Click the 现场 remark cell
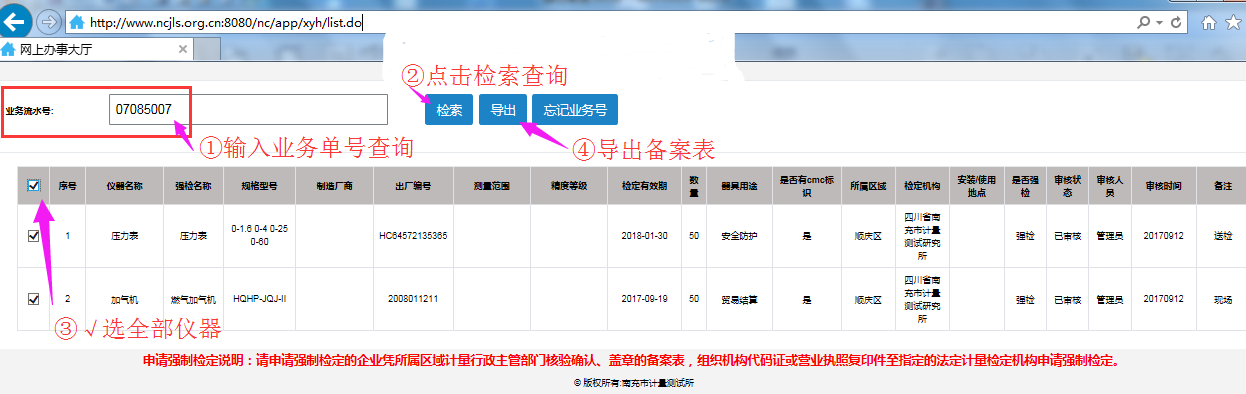 coord(1221,298)
